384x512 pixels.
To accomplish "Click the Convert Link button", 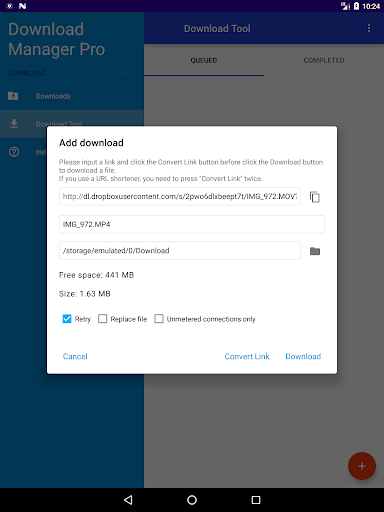I will [247, 356].
